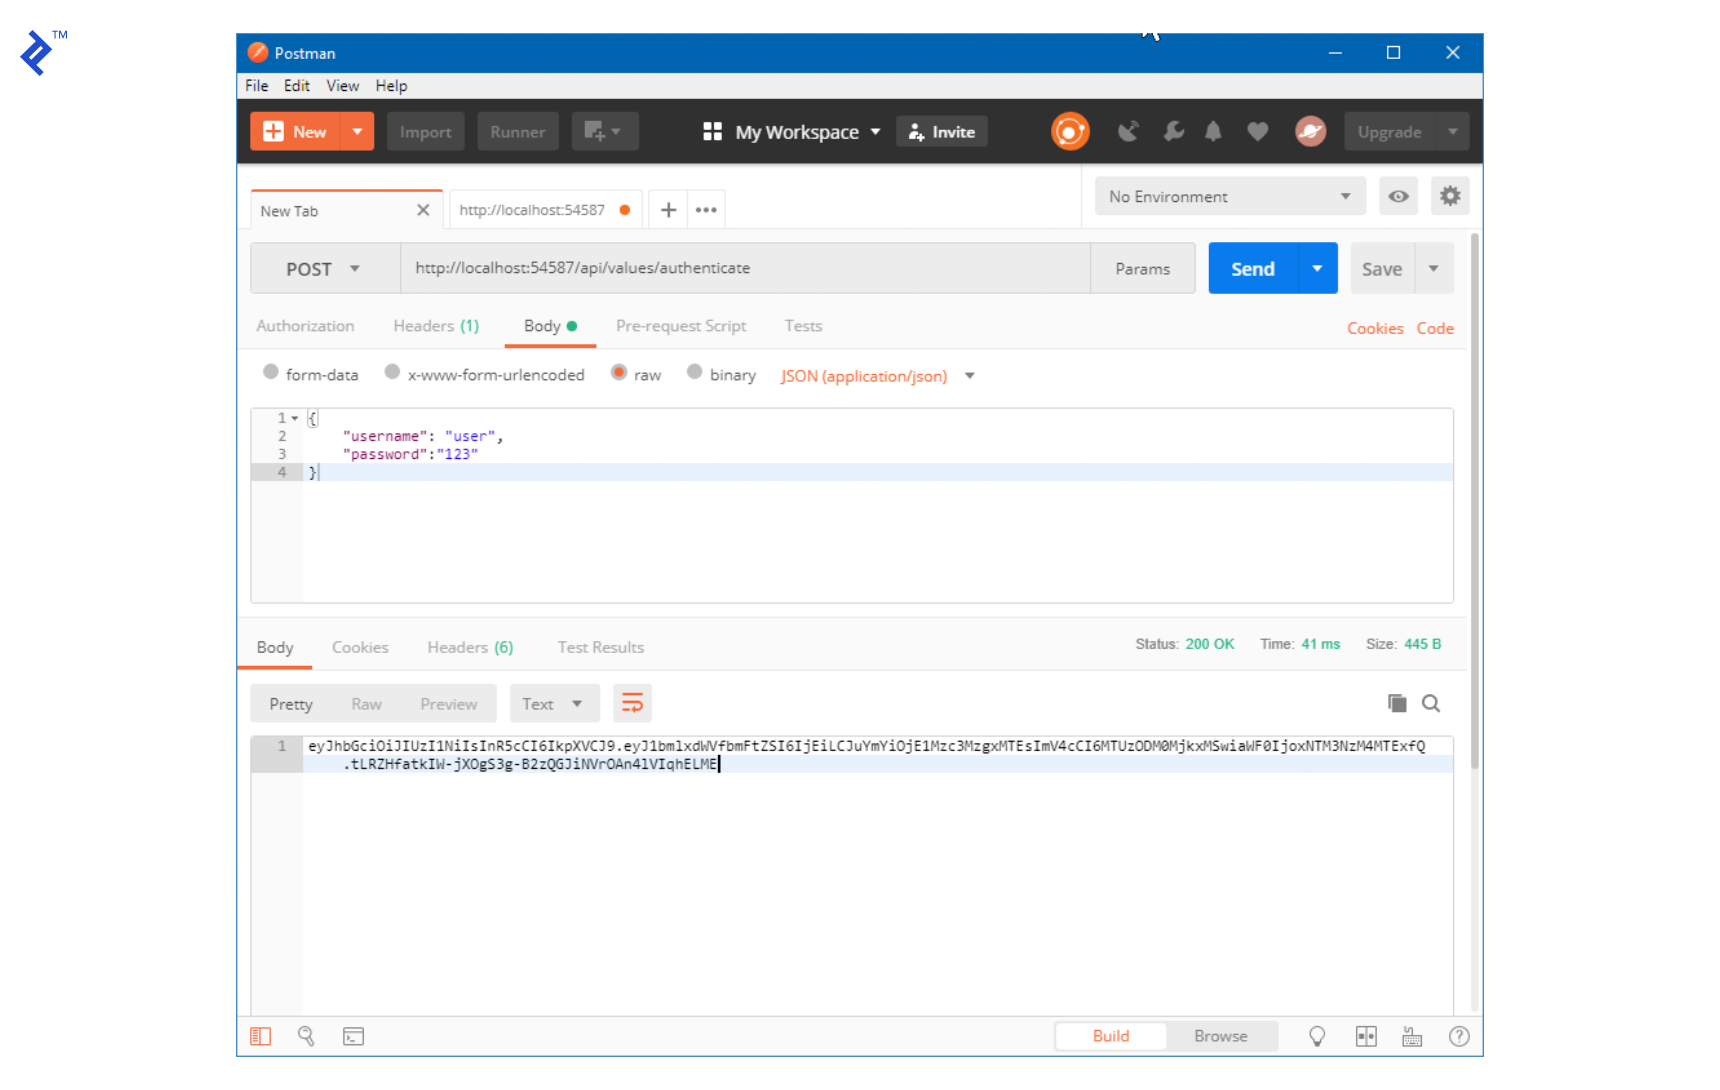Toggle the sidebar via the leftmost status bar icon

261,1036
